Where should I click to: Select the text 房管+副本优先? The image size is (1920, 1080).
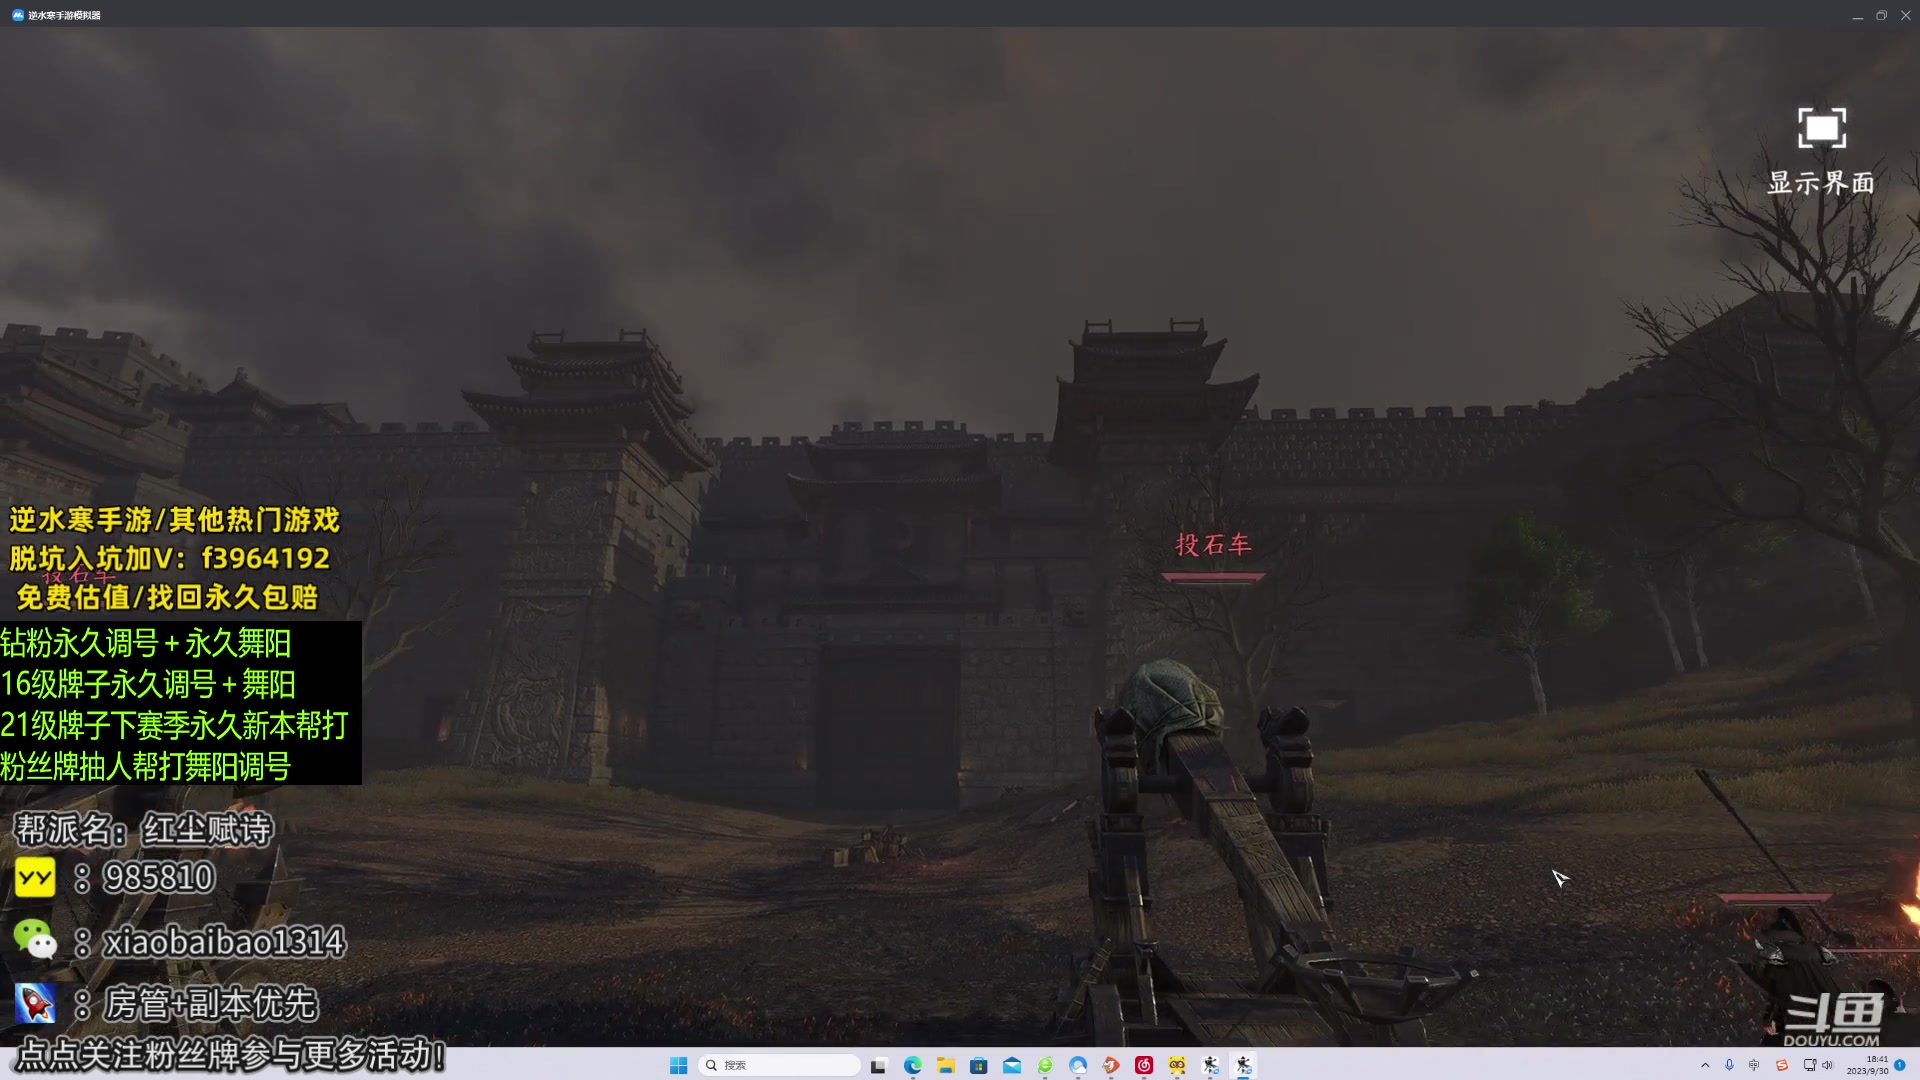pyautogui.click(x=211, y=1003)
